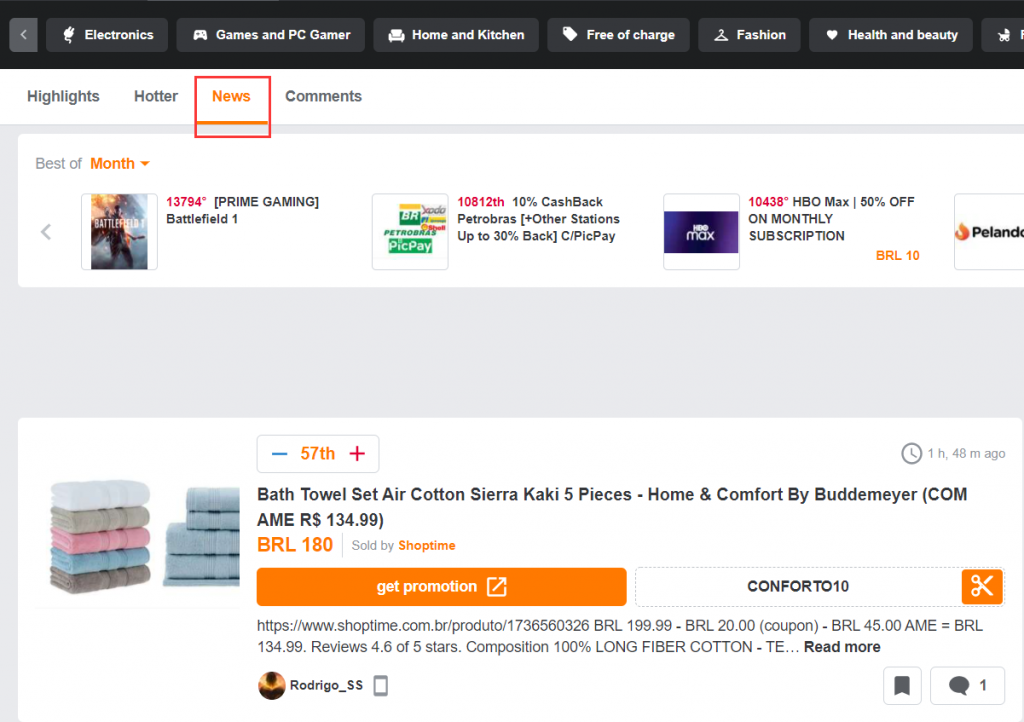Click the 57th temperature score
The height and width of the screenshot is (722, 1024).
[x=318, y=454]
